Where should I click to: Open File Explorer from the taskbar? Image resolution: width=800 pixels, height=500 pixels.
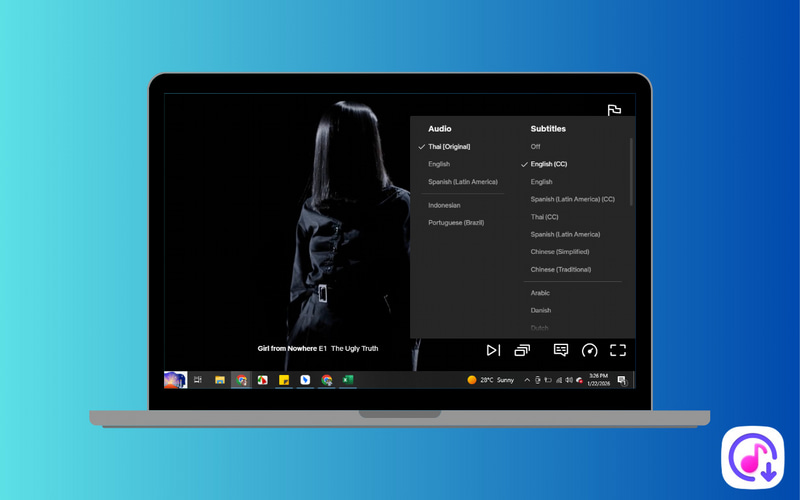220,380
